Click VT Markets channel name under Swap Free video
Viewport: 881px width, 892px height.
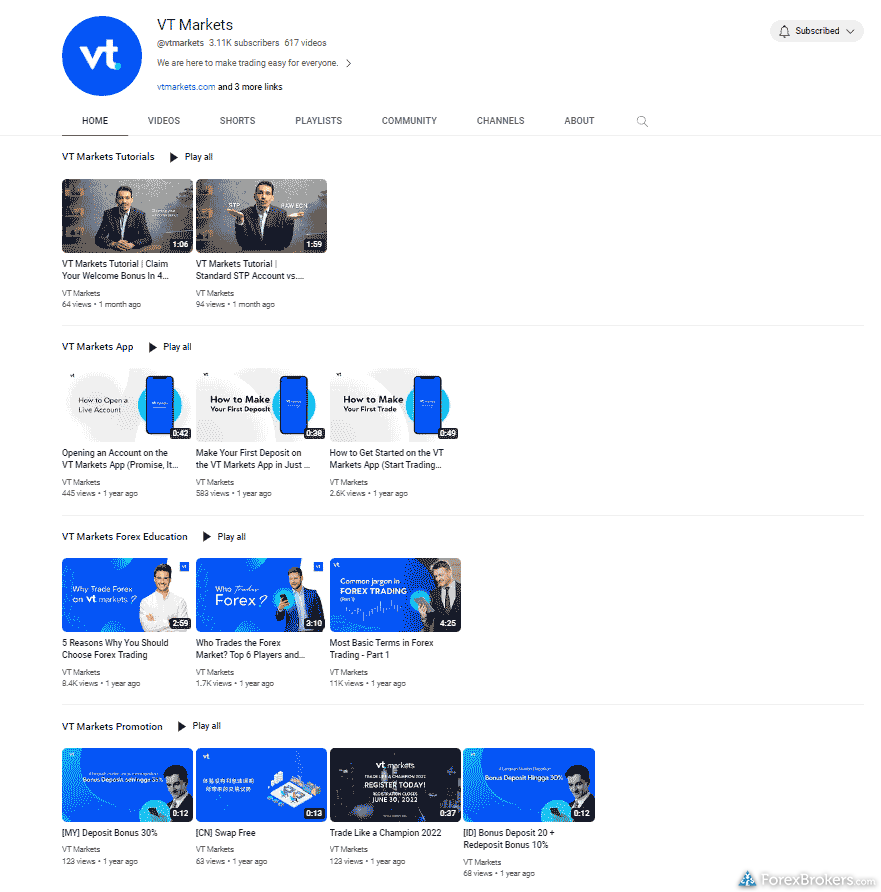coord(215,849)
